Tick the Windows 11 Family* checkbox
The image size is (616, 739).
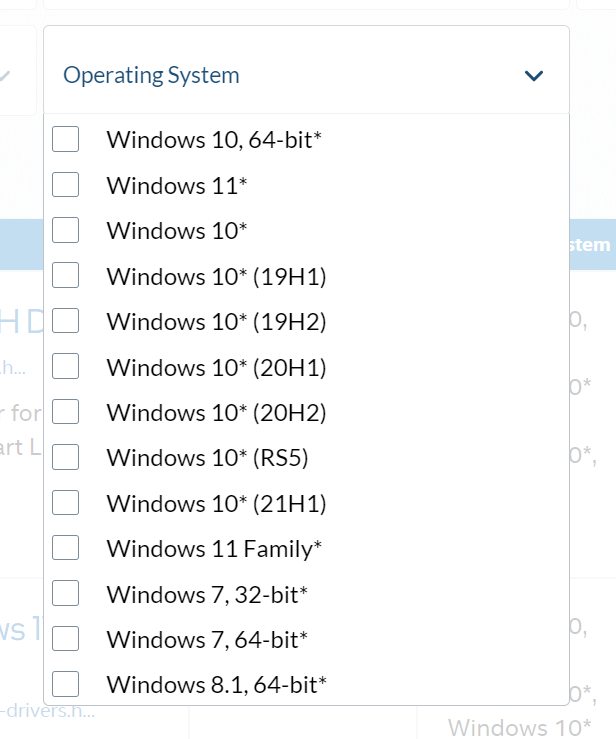tap(66, 548)
